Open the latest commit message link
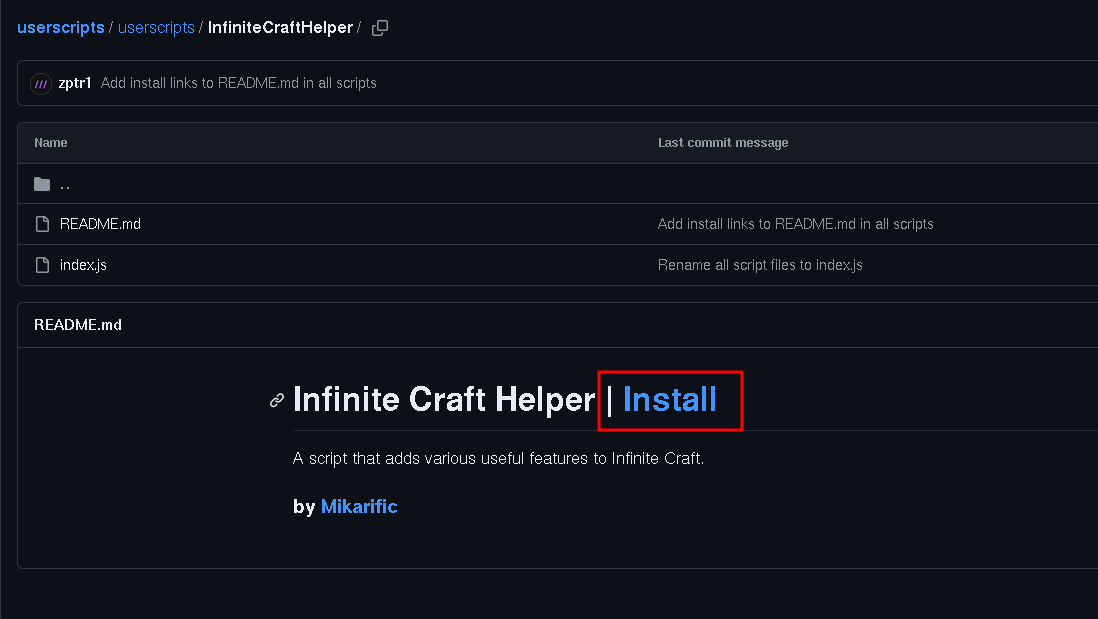The height and width of the screenshot is (619, 1098). pos(238,83)
